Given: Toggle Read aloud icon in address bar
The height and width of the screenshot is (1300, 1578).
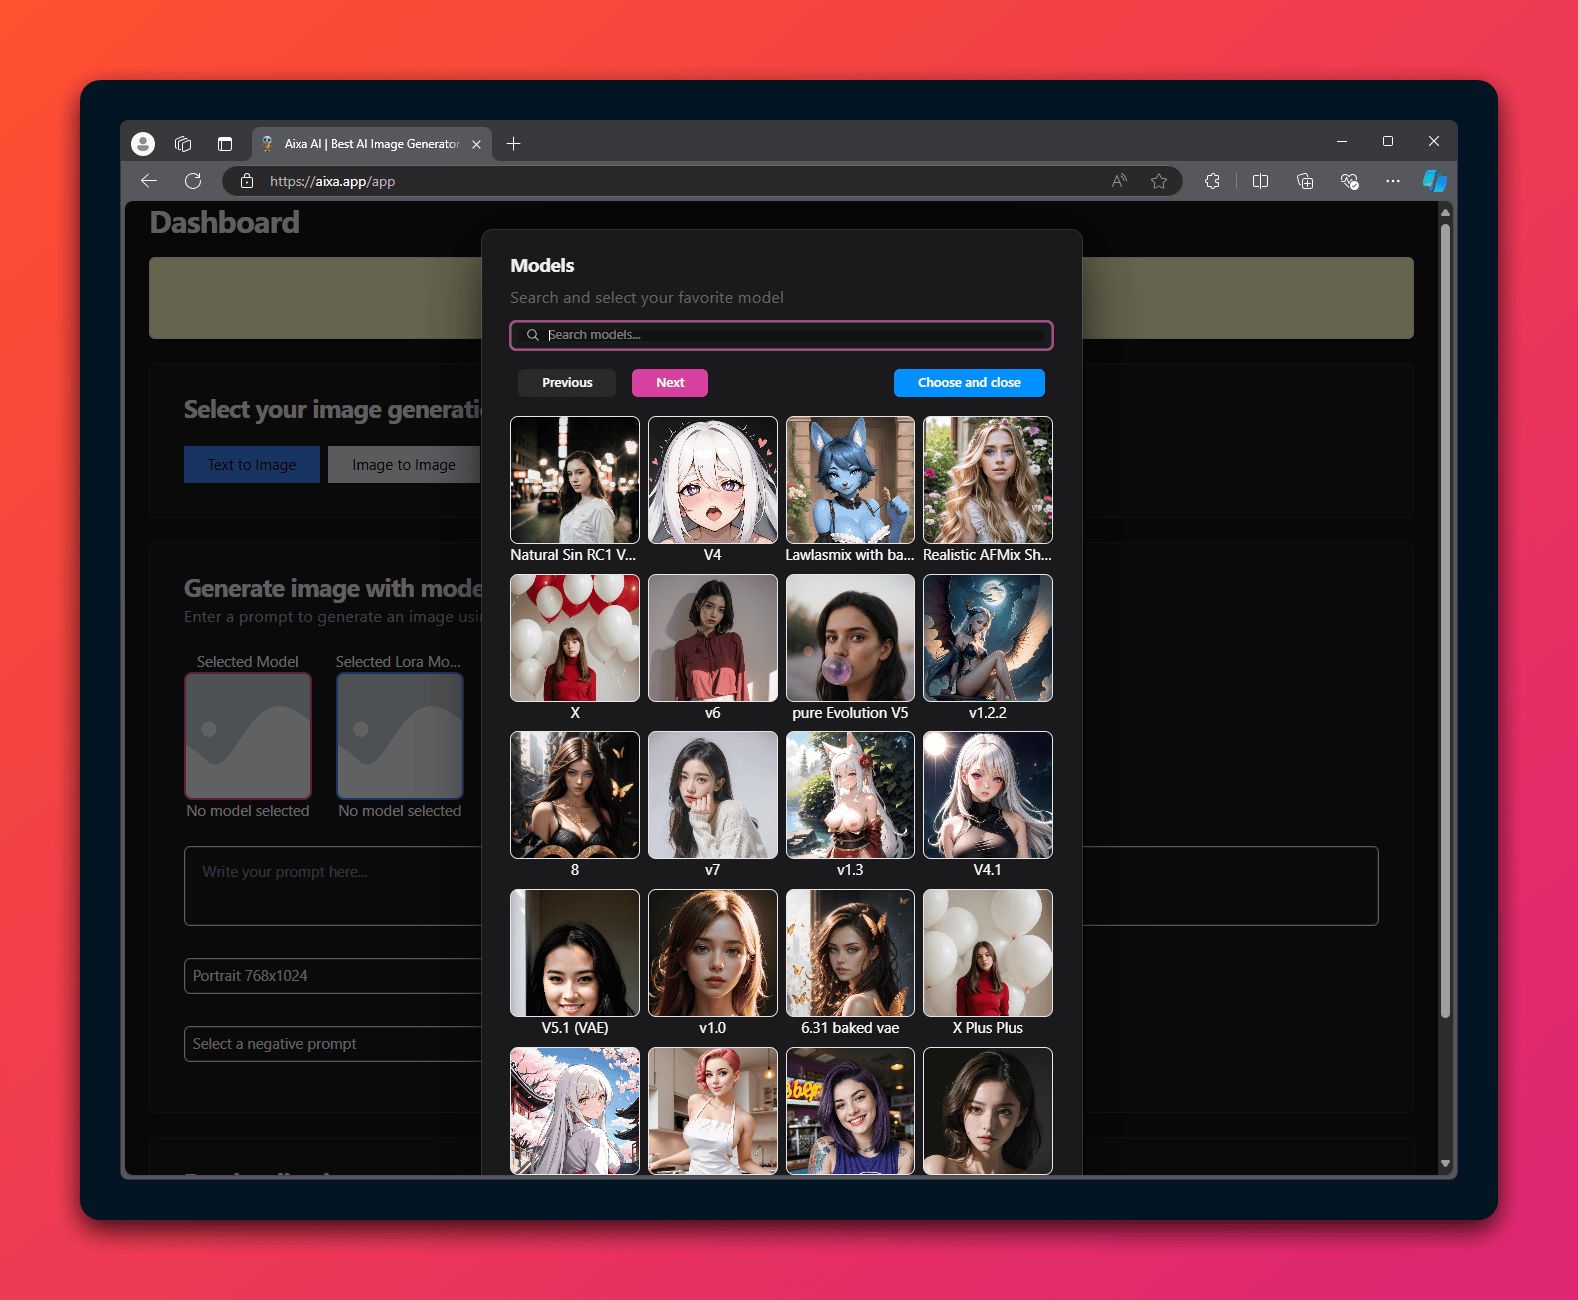Looking at the screenshot, I should [x=1119, y=181].
